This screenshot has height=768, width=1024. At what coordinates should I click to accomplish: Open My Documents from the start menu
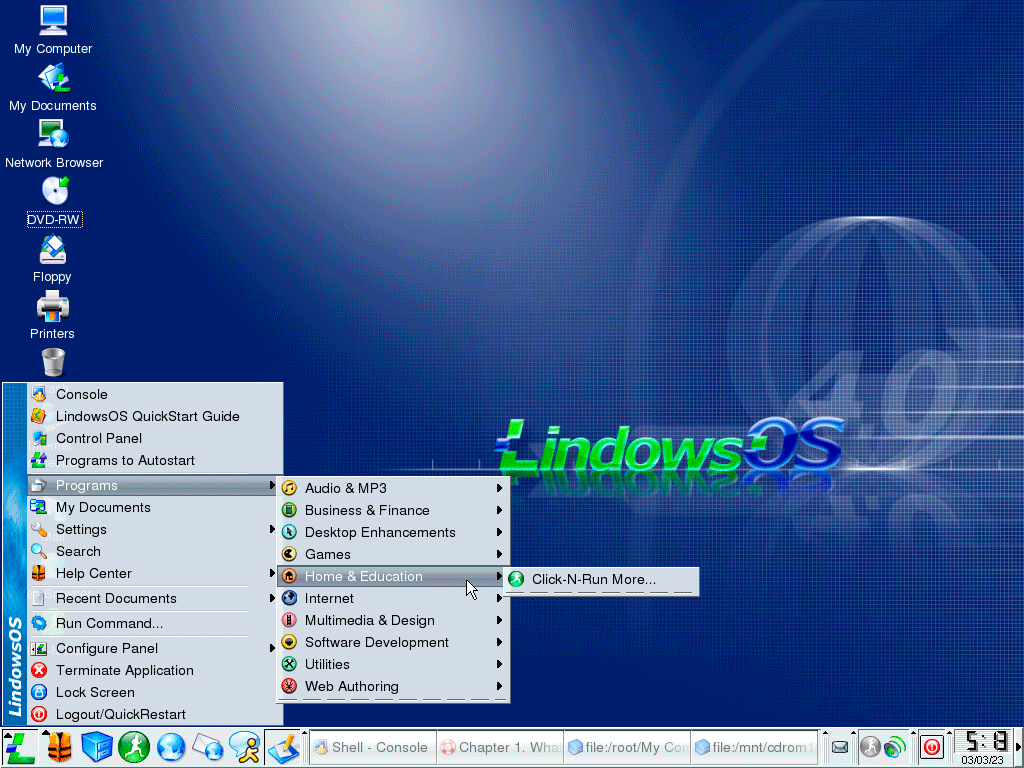pyautogui.click(x=155, y=507)
